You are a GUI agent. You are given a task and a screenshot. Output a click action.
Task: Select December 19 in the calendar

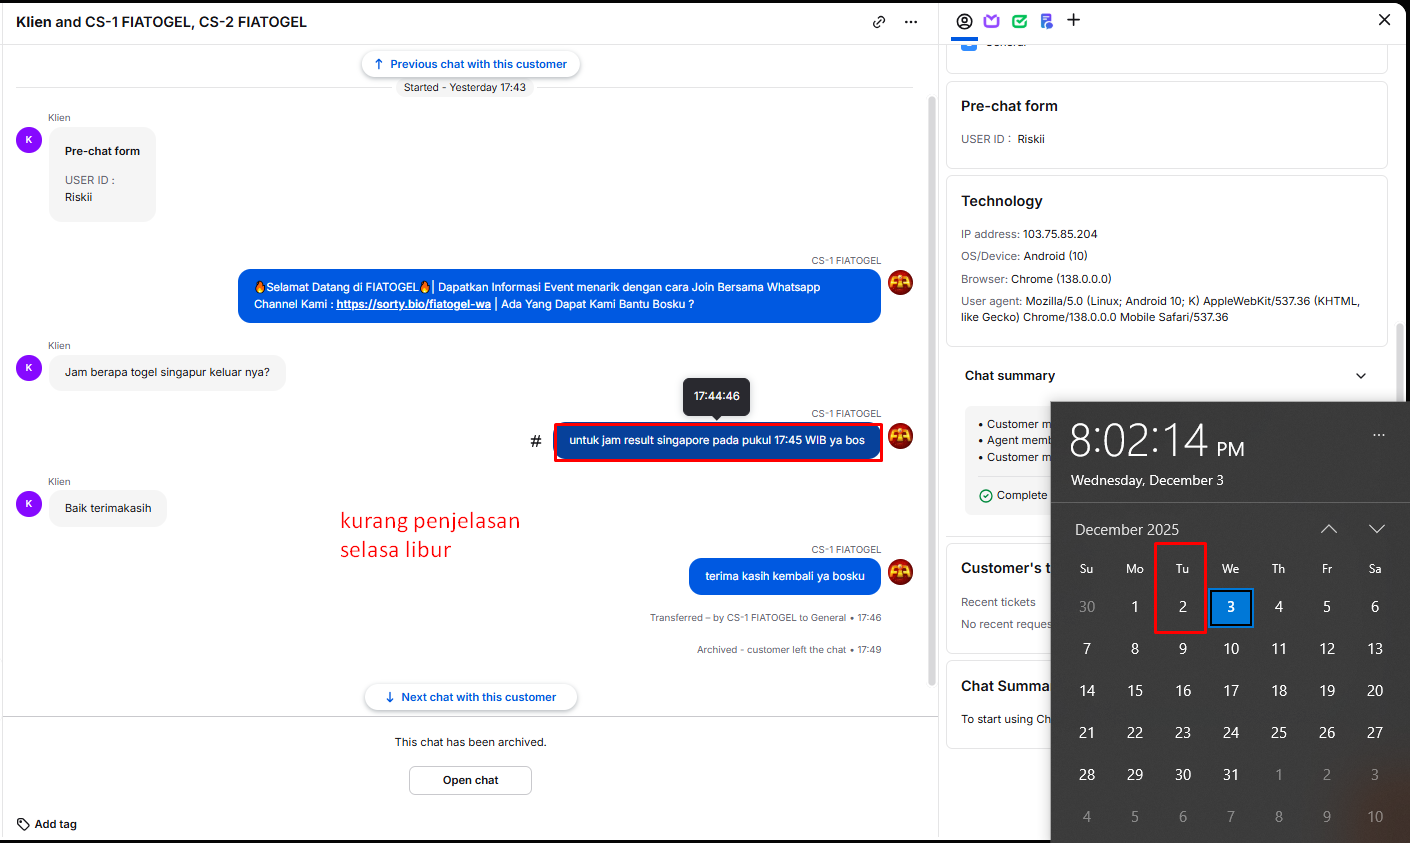tap(1327, 691)
